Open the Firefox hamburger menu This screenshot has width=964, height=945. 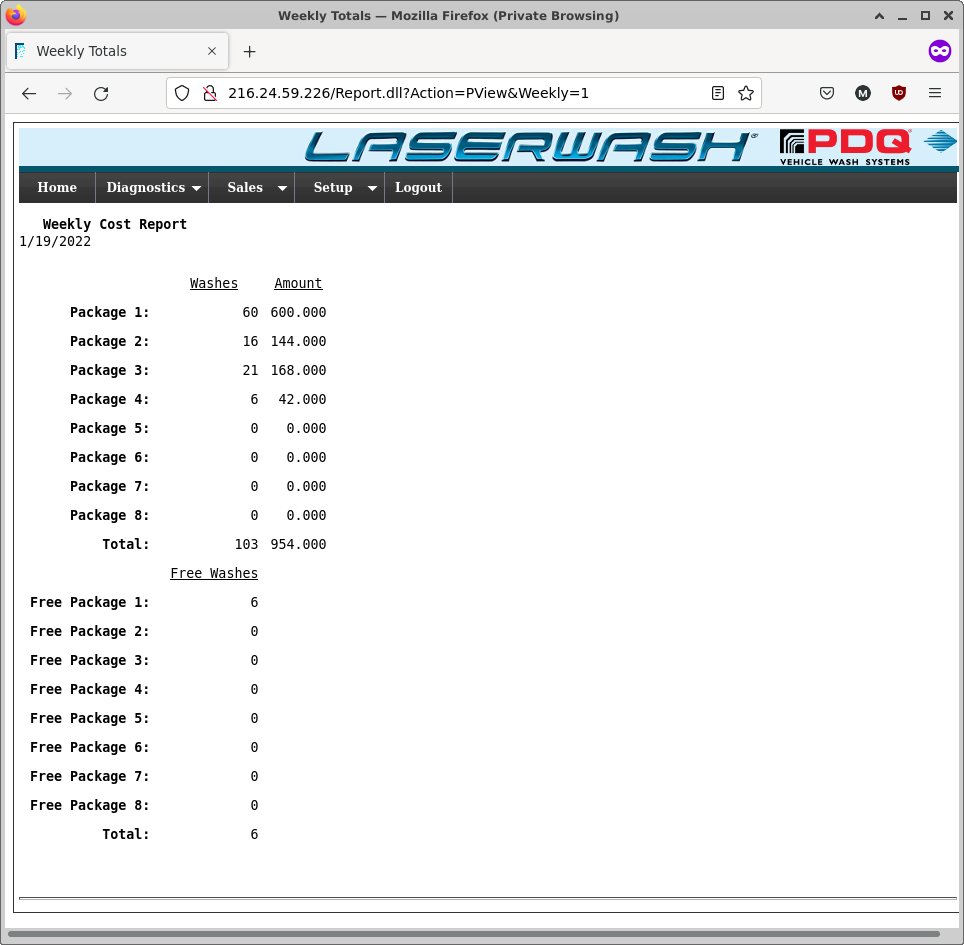[x=934, y=93]
